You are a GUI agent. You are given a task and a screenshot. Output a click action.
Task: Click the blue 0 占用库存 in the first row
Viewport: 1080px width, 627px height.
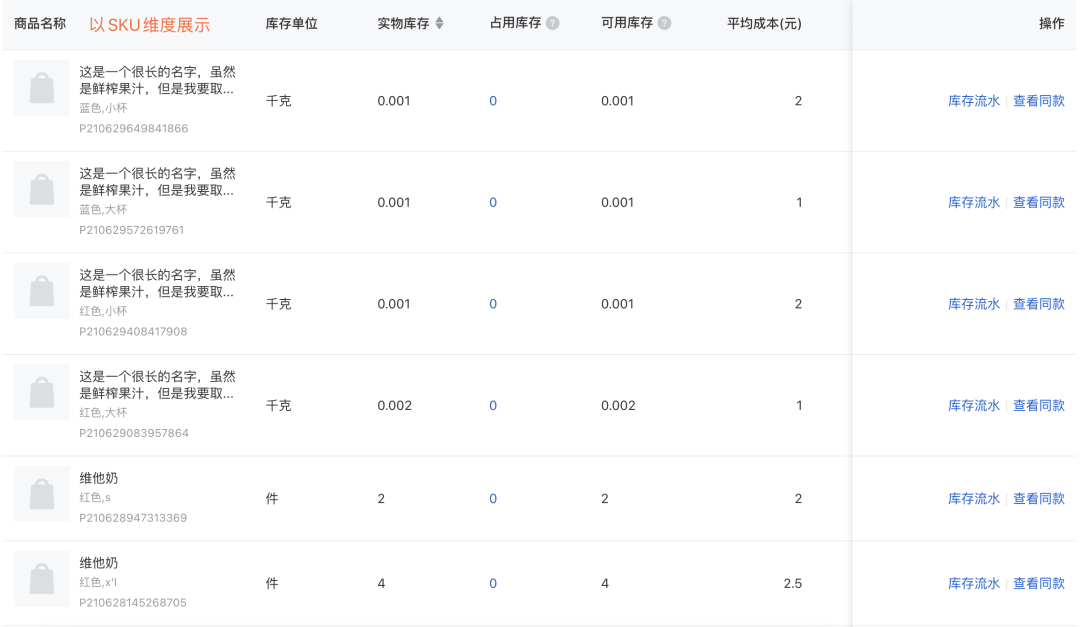493,100
